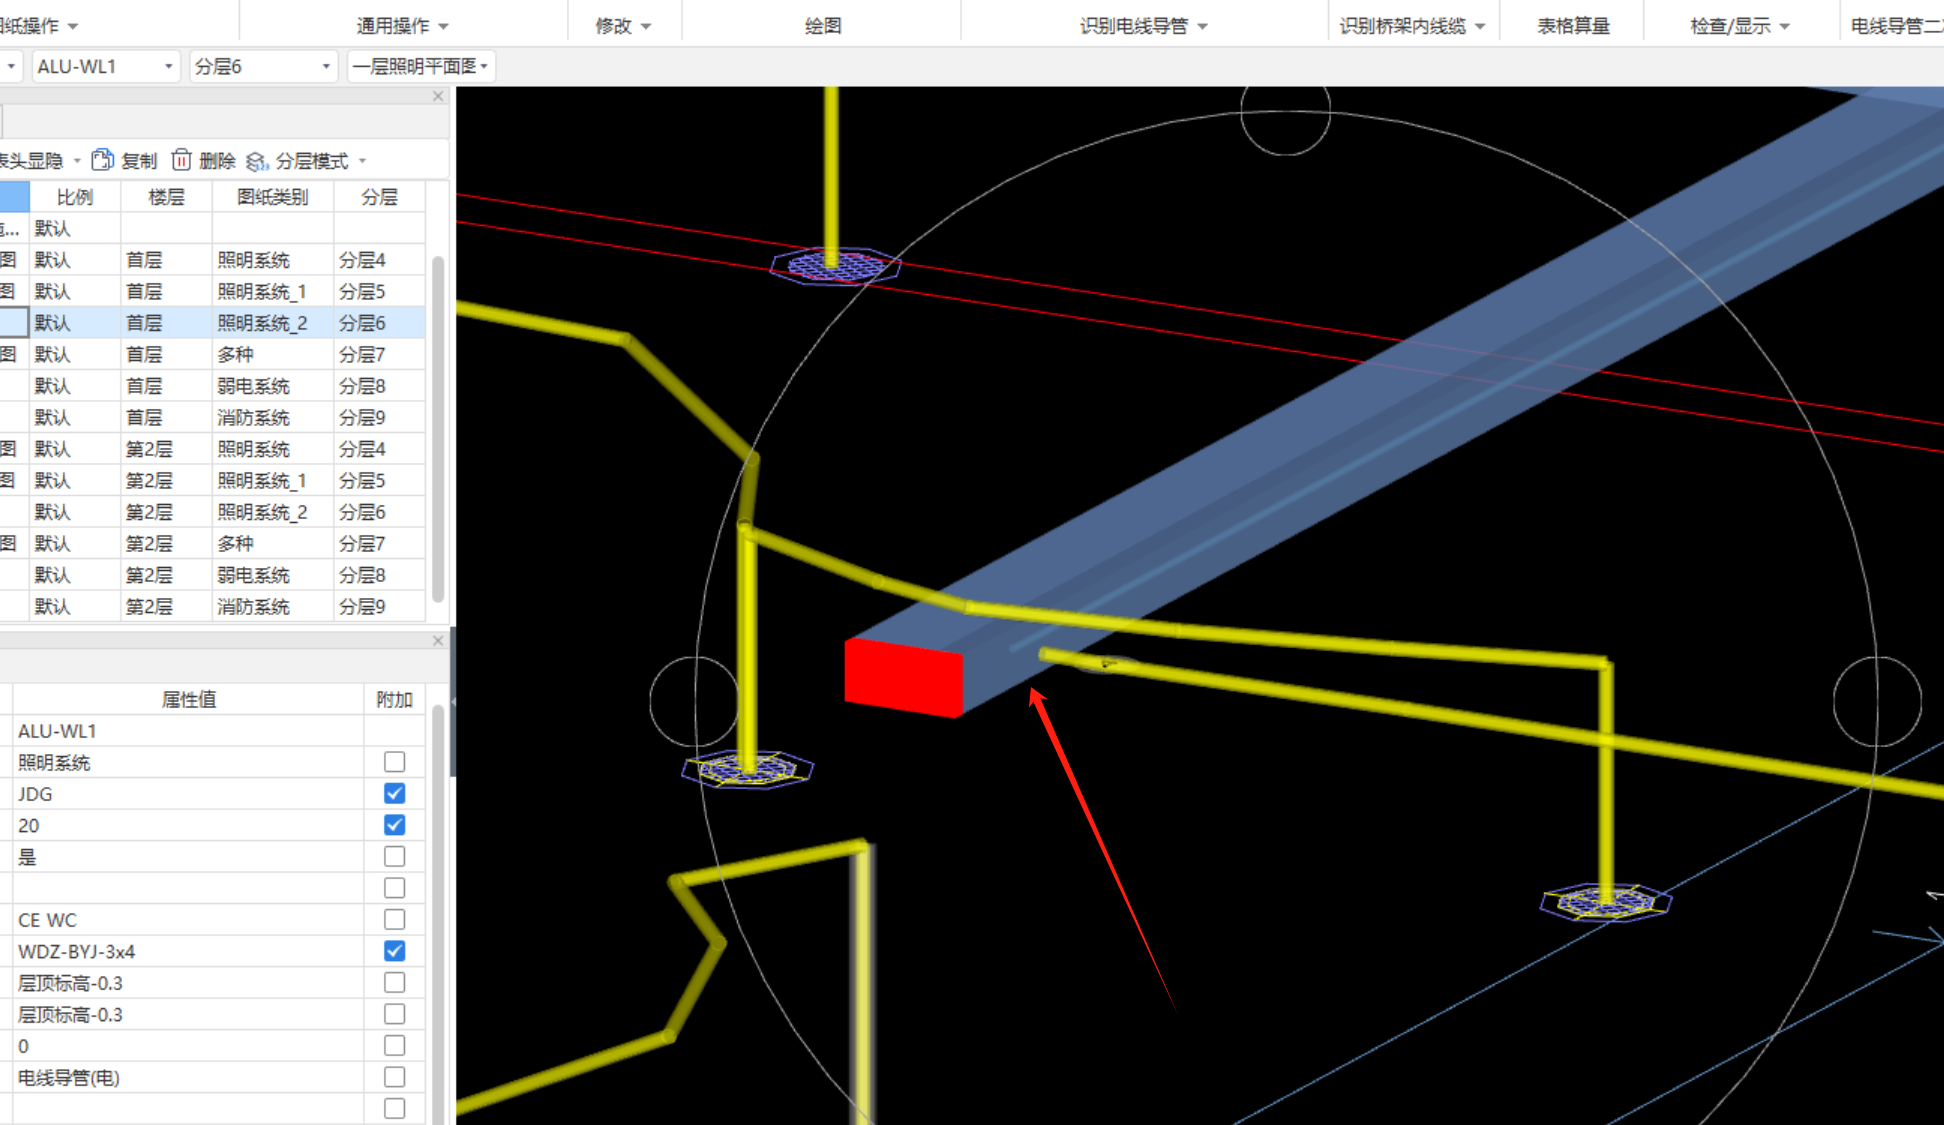
Task: Toggle checkbox in empty row above CE WC
Action: 394,888
